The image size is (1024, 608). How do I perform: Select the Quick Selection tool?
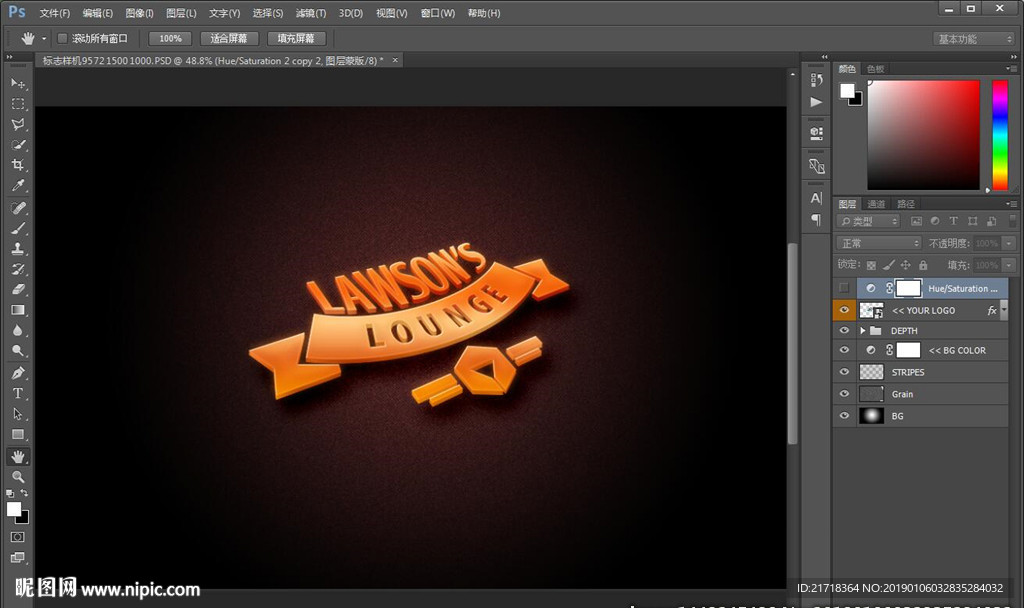18,144
